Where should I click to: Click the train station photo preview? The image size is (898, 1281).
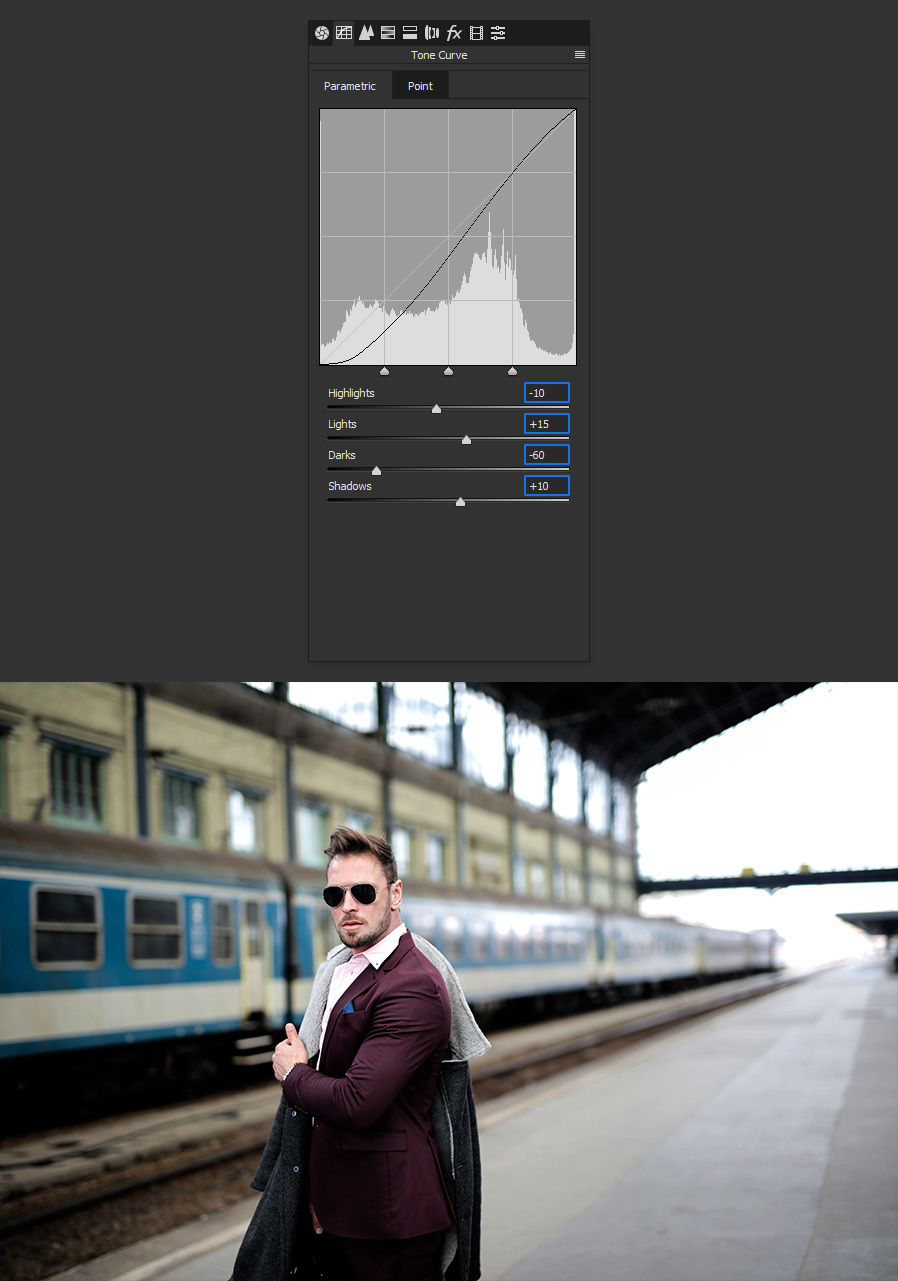[449, 981]
